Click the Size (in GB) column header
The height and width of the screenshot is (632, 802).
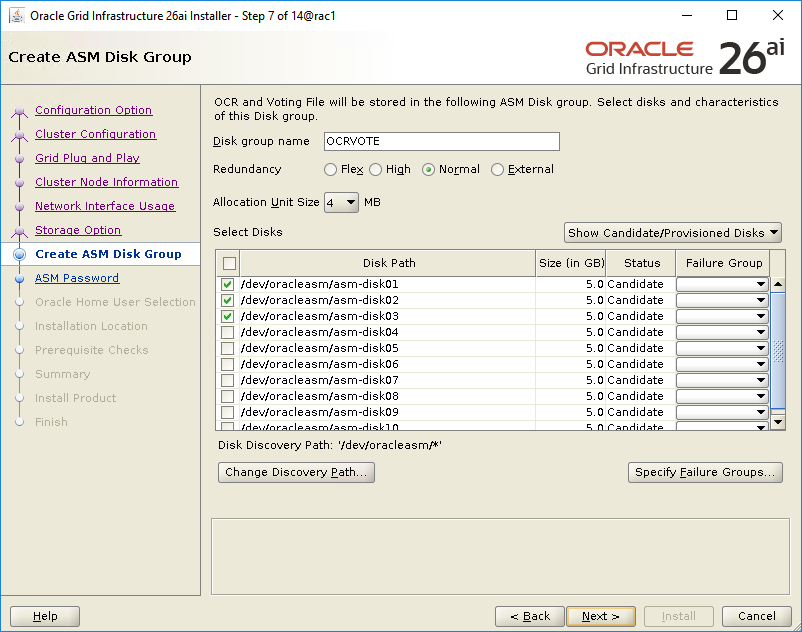(x=571, y=263)
